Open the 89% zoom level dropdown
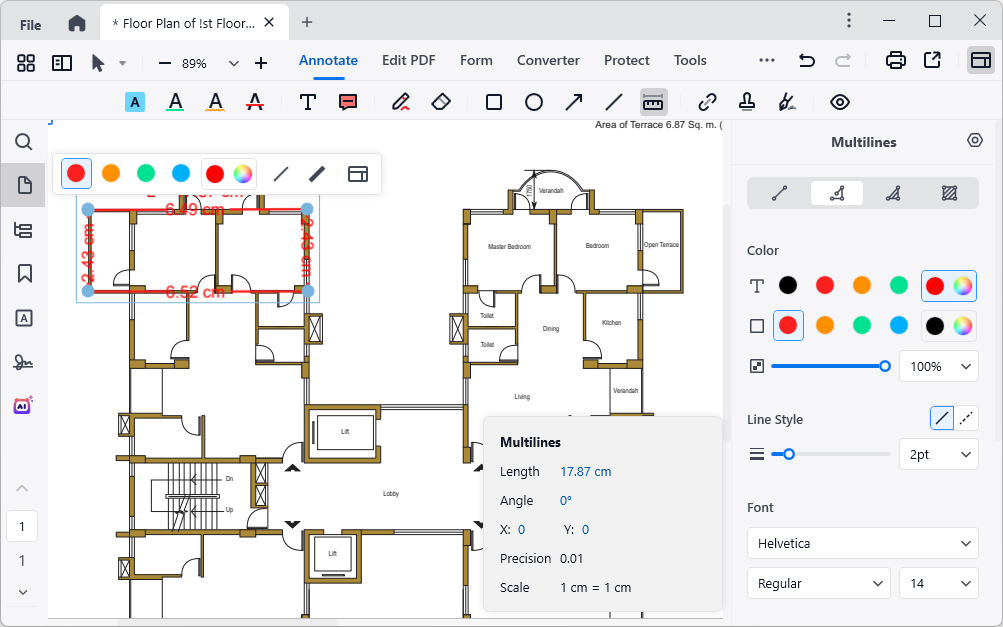This screenshot has width=1003, height=627. point(233,61)
